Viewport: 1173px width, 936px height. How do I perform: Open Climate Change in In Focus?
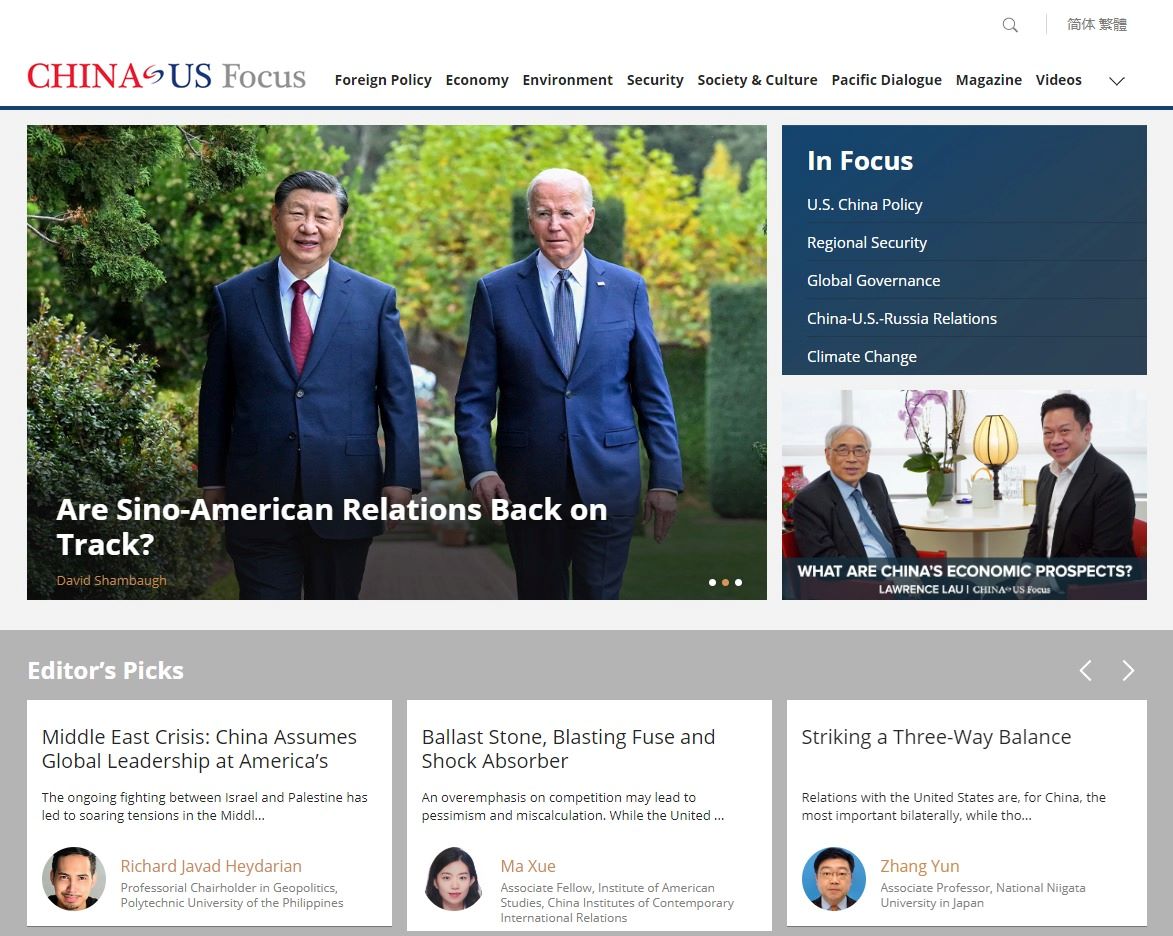click(861, 357)
